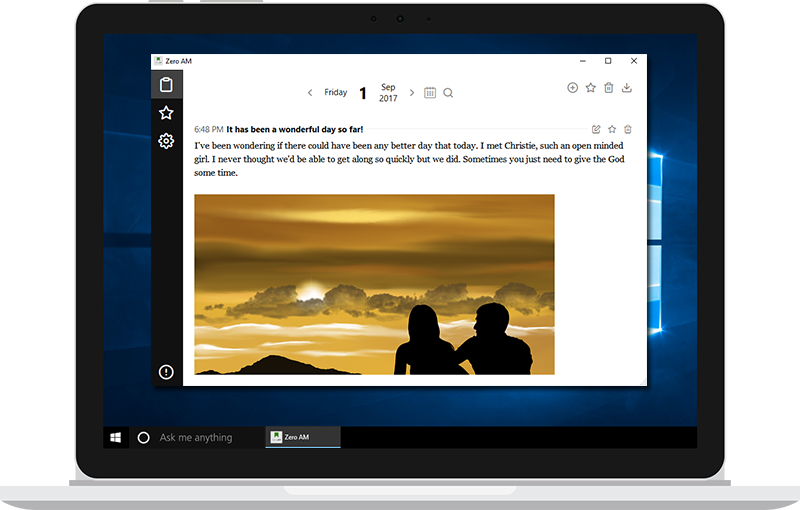The width and height of the screenshot is (800, 510).
Task: Go to previous day arrow
Action: click(x=310, y=92)
